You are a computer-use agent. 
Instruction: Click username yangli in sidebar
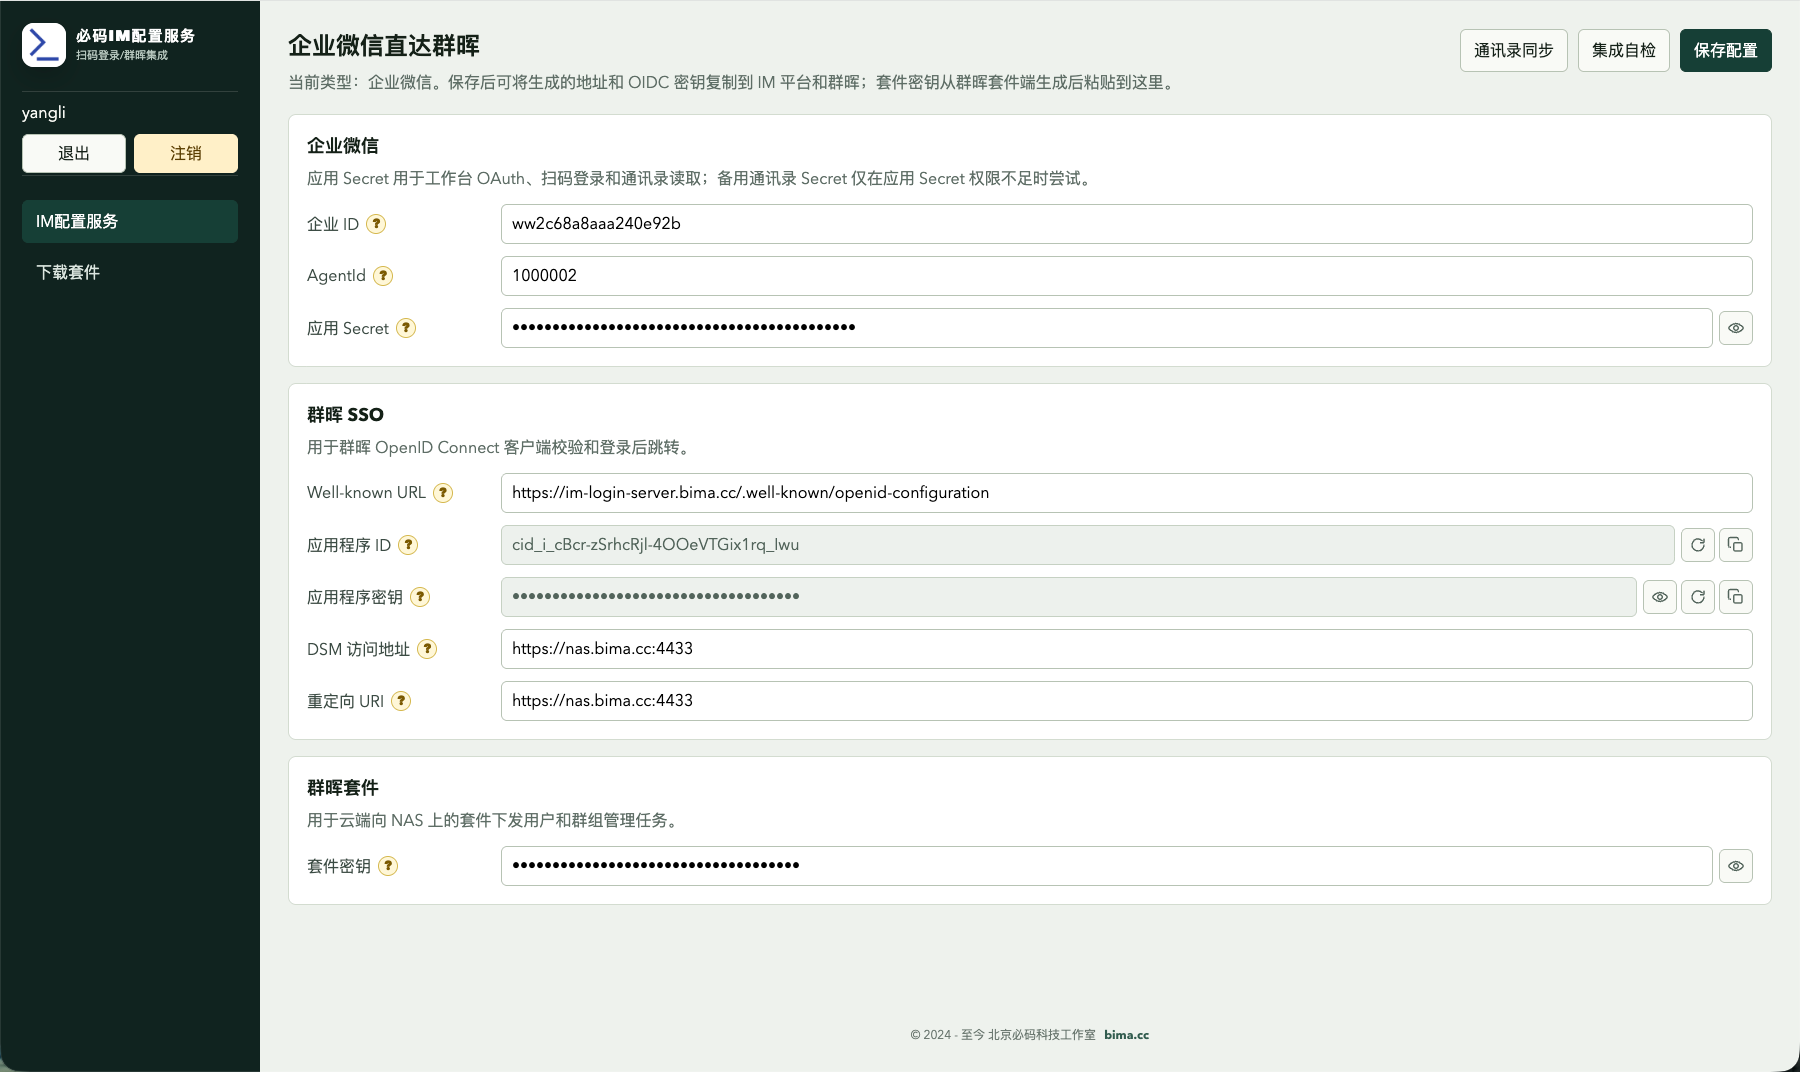(x=44, y=113)
